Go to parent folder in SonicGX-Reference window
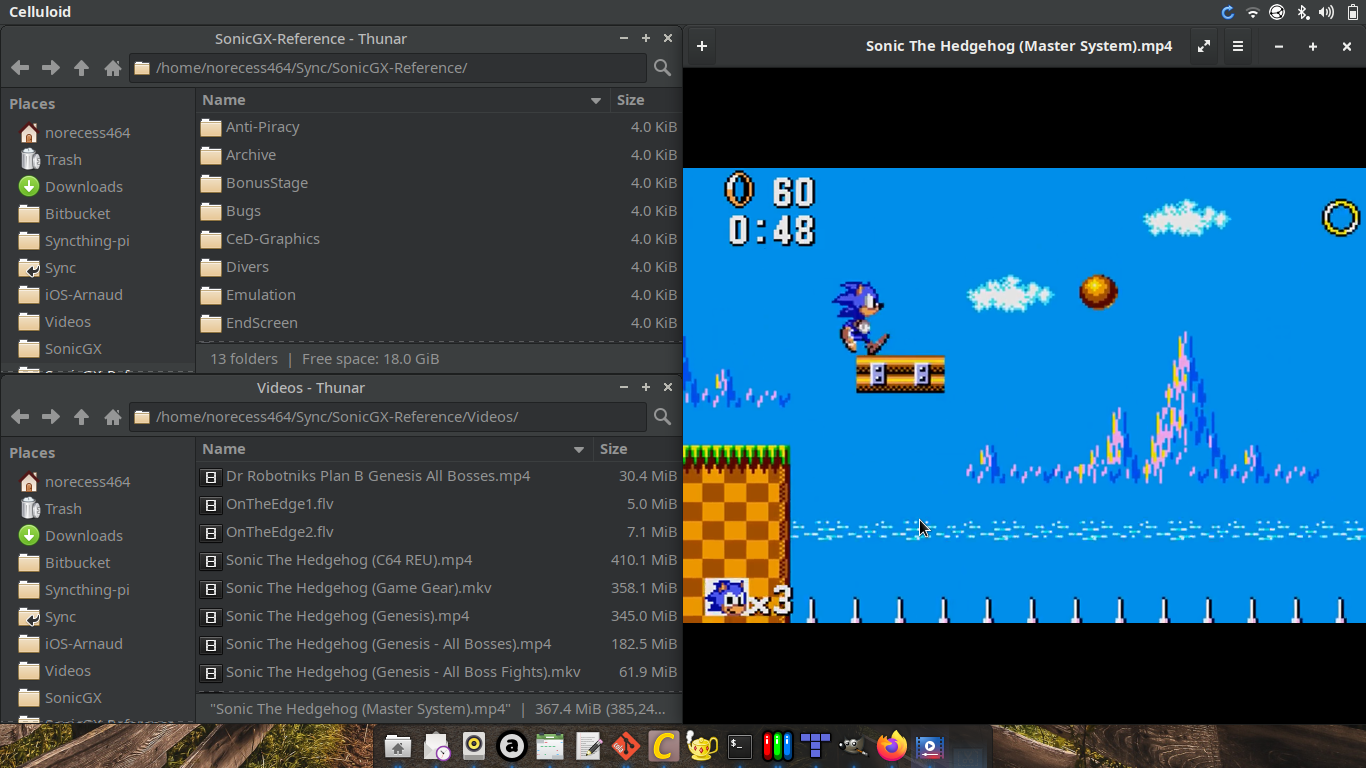1366x768 pixels. click(82, 68)
